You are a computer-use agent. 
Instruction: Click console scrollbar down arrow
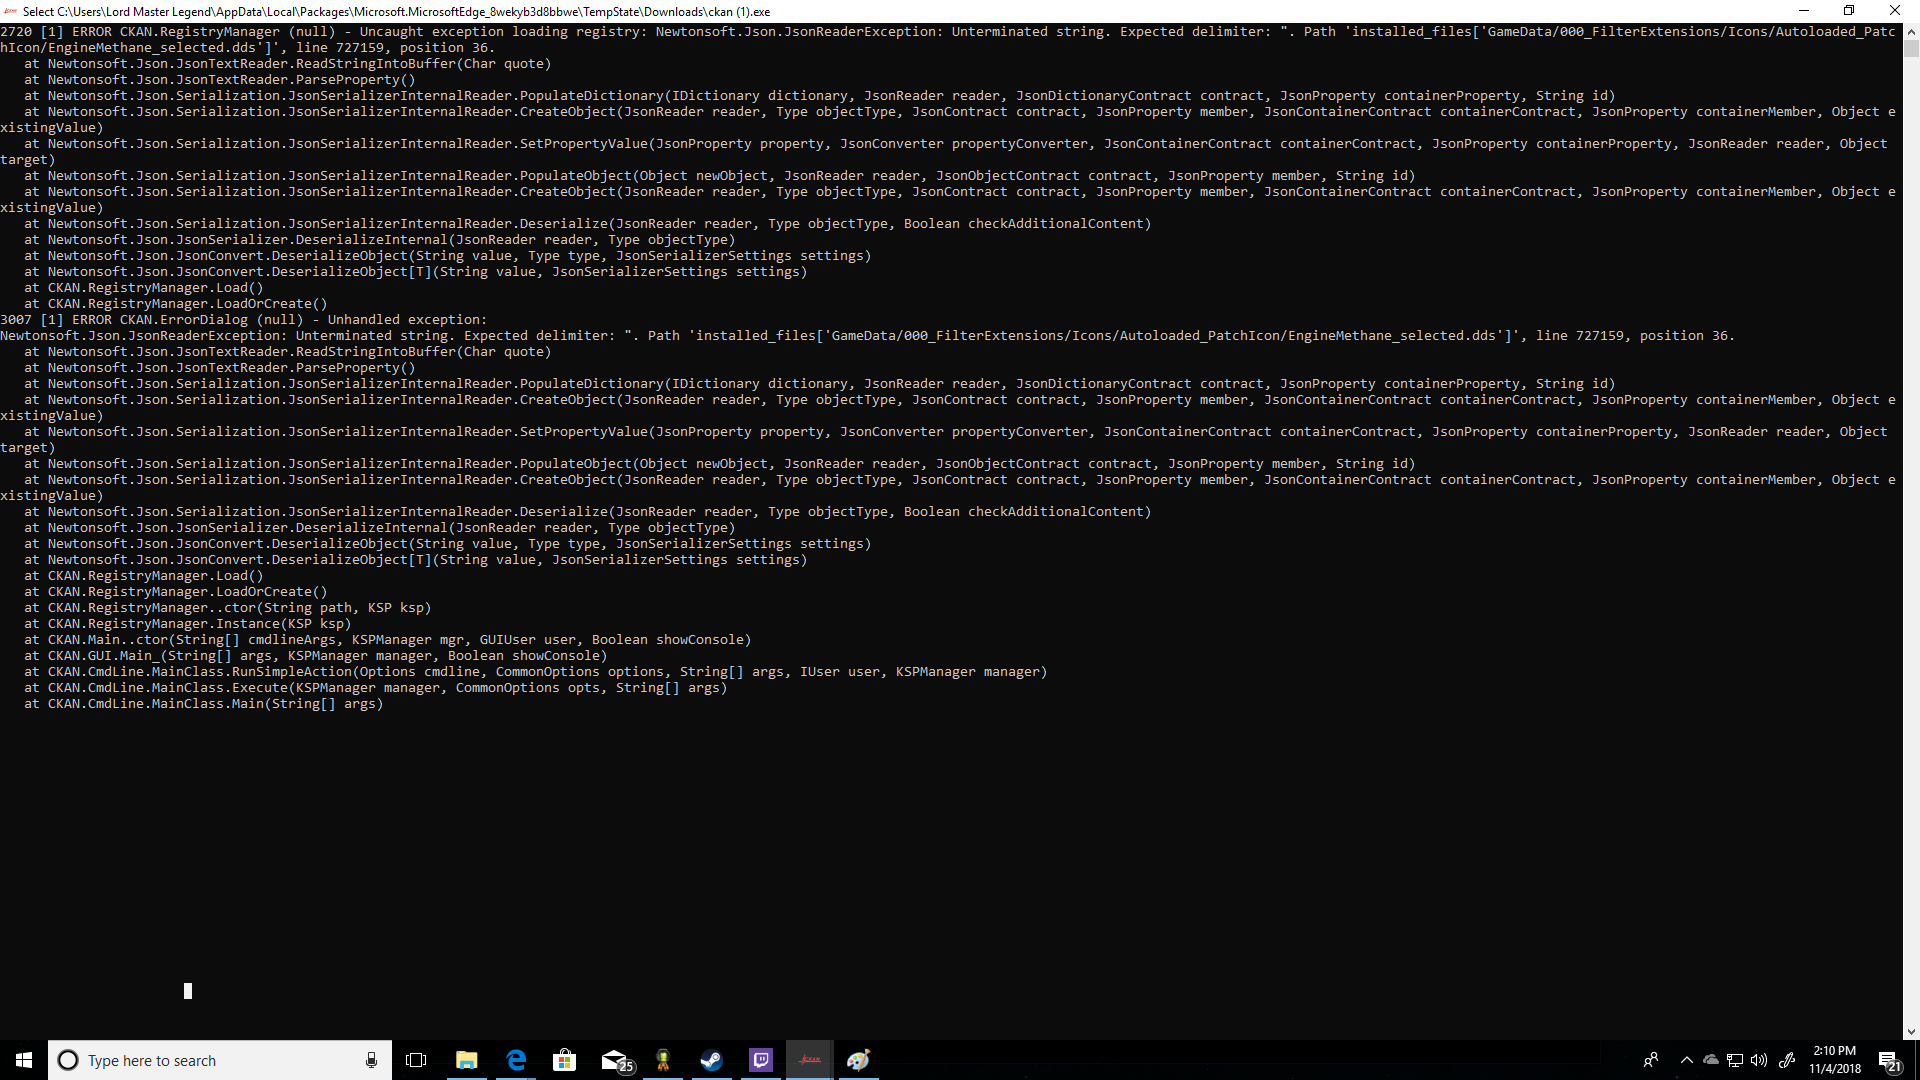(x=1911, y=1031)
